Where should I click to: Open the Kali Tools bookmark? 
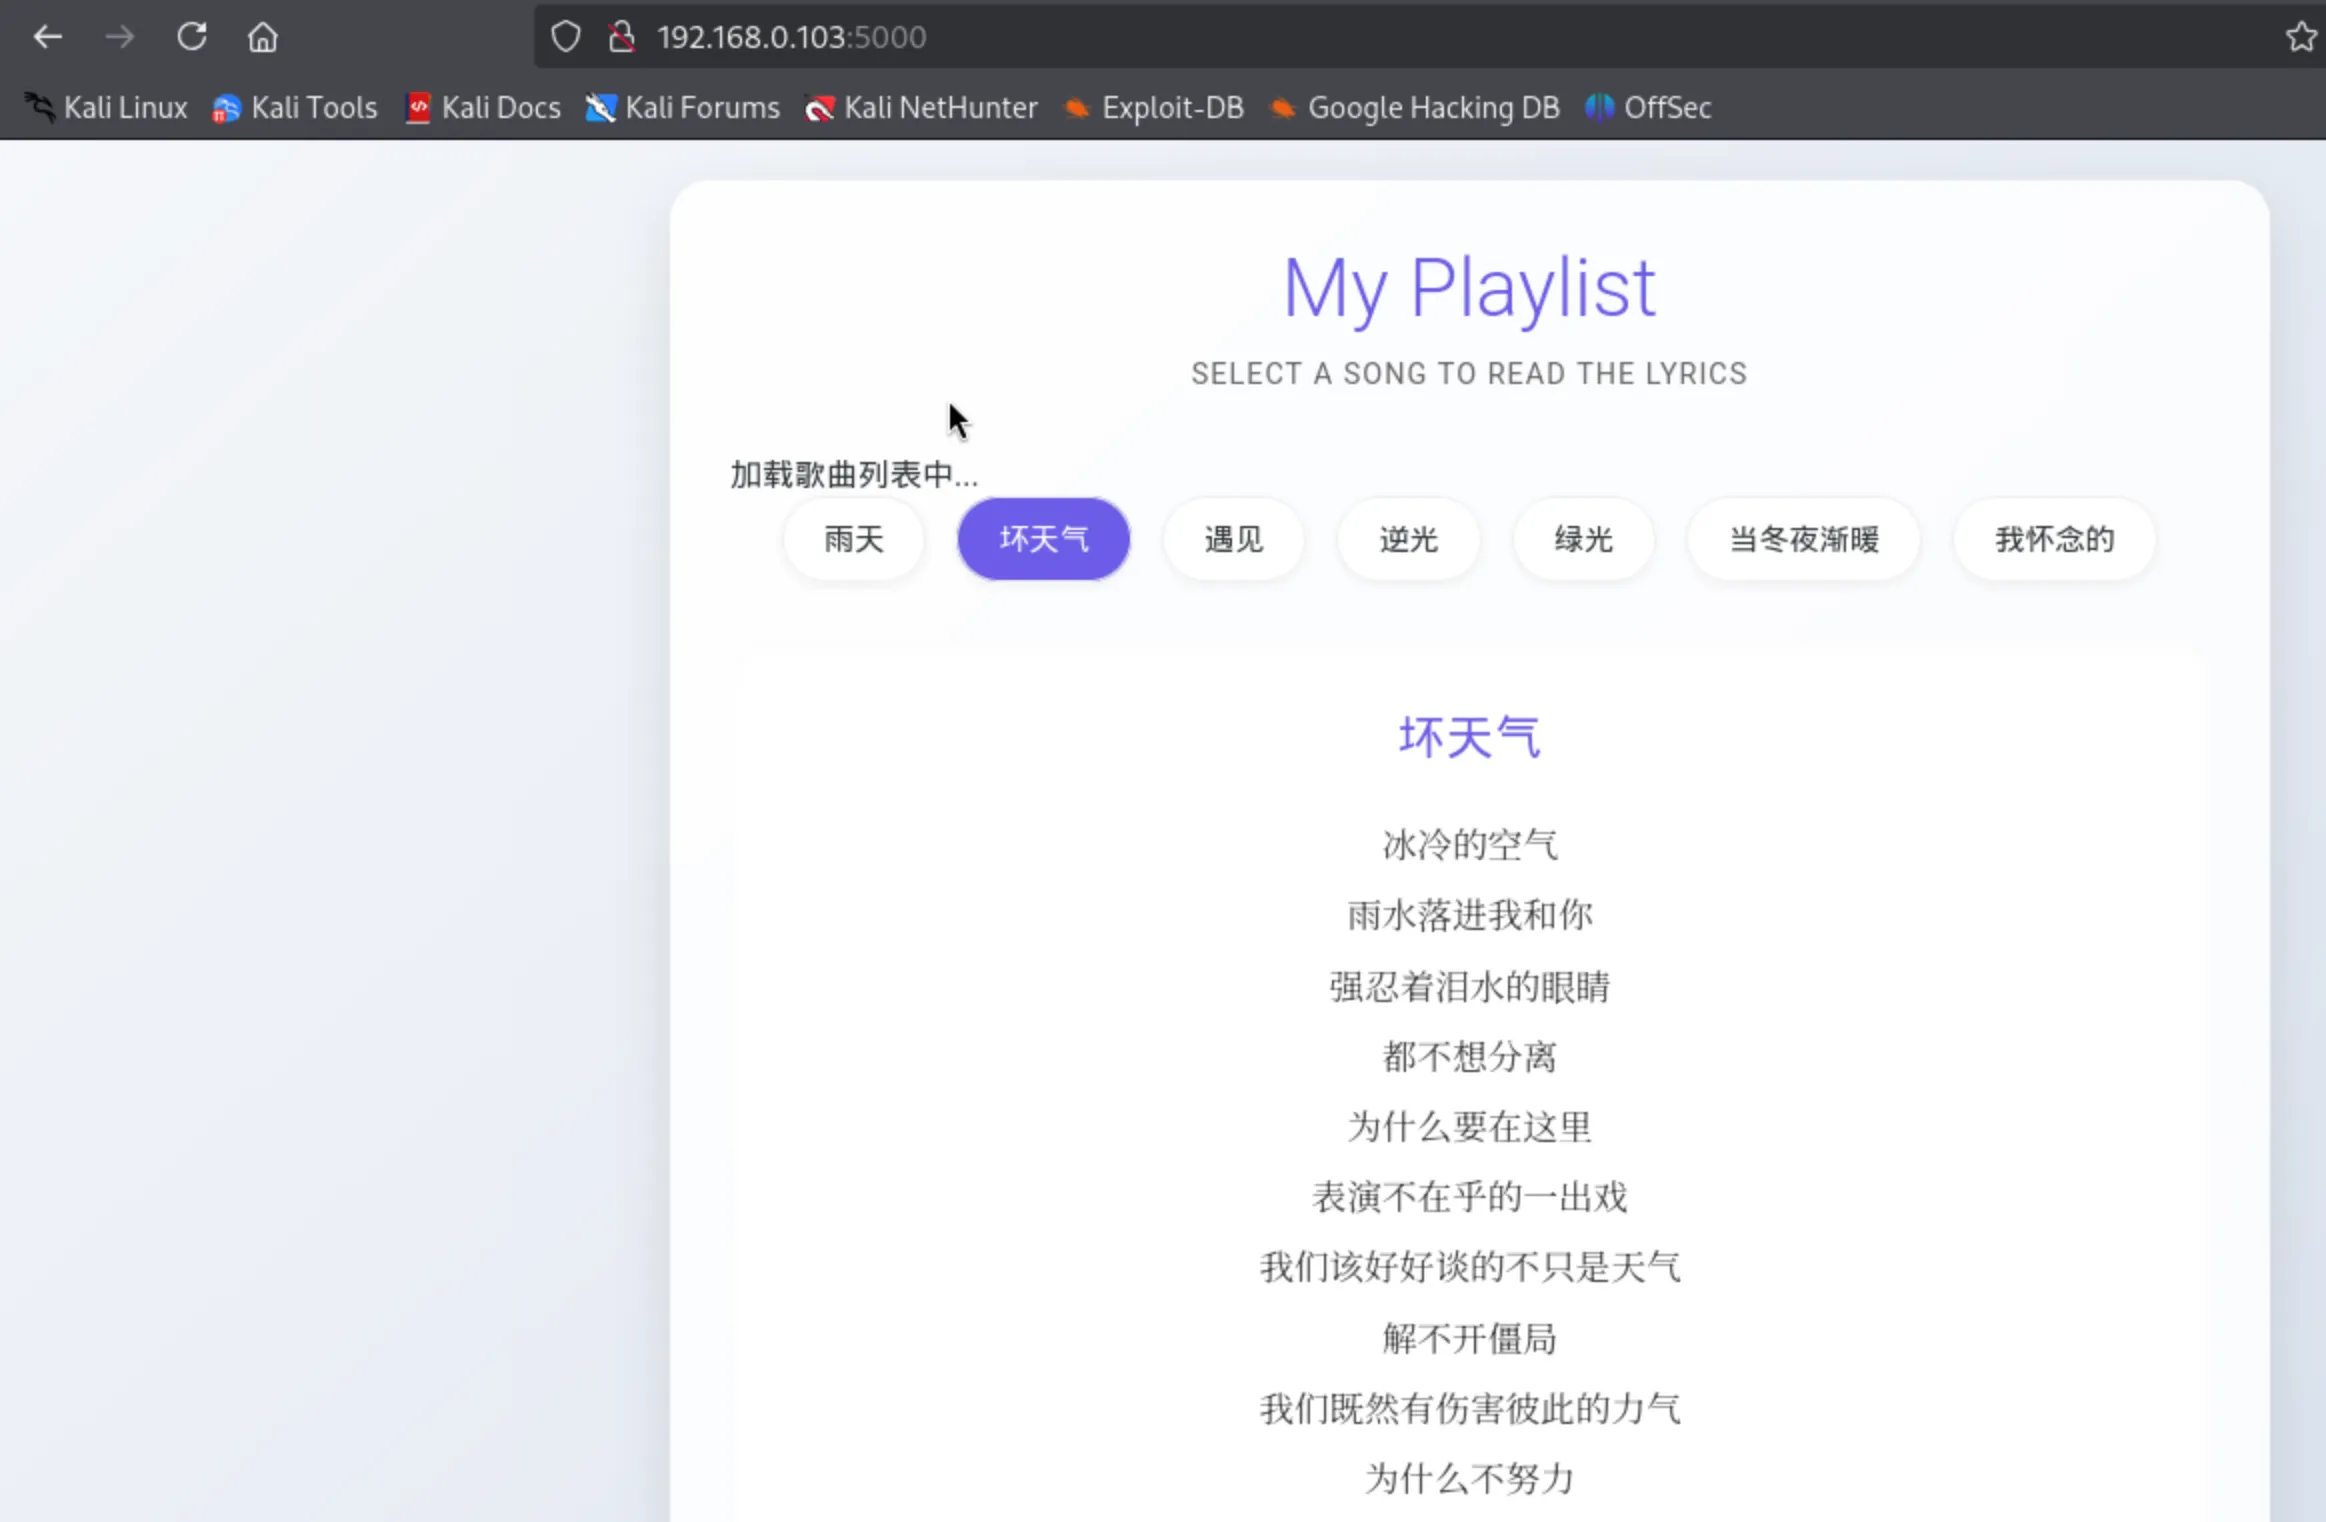[295, 107]
